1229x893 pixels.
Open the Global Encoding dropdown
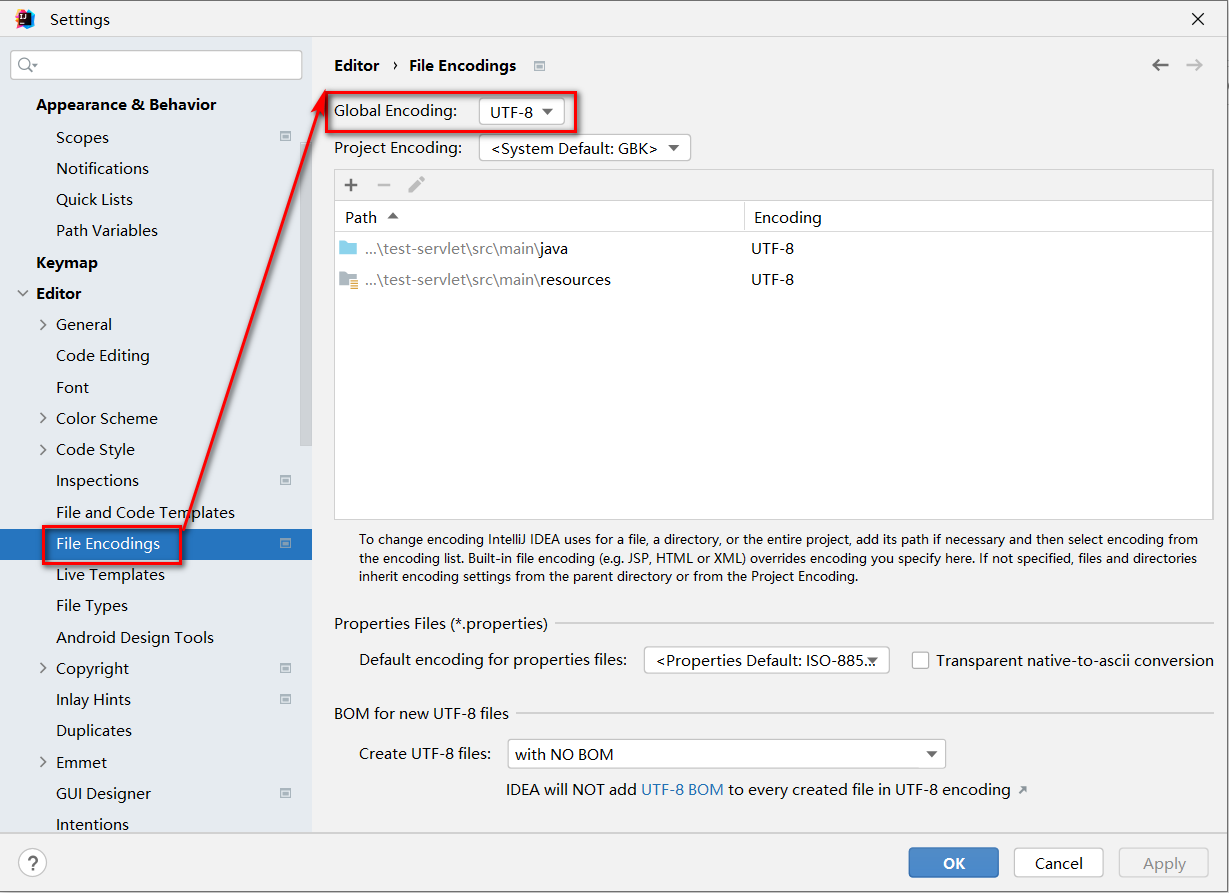pyautogui.click(x=522, y=112)
